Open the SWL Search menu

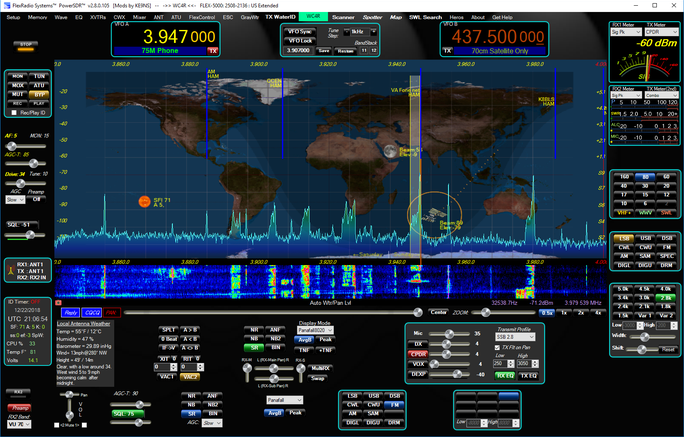(x=425, y=17)
